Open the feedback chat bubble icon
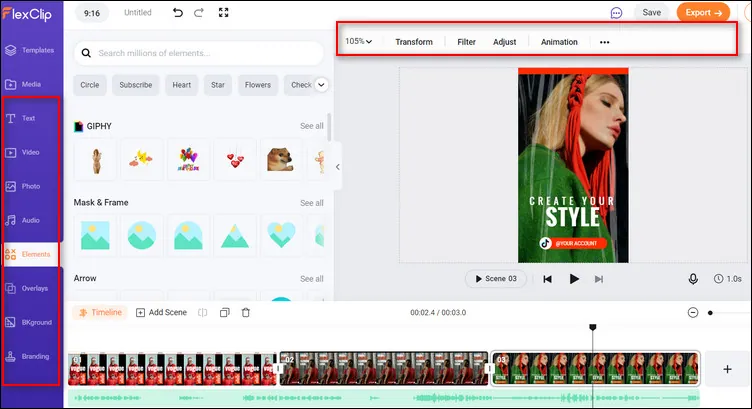This screenshot has width=752, height=409. [x=616, y=13]
